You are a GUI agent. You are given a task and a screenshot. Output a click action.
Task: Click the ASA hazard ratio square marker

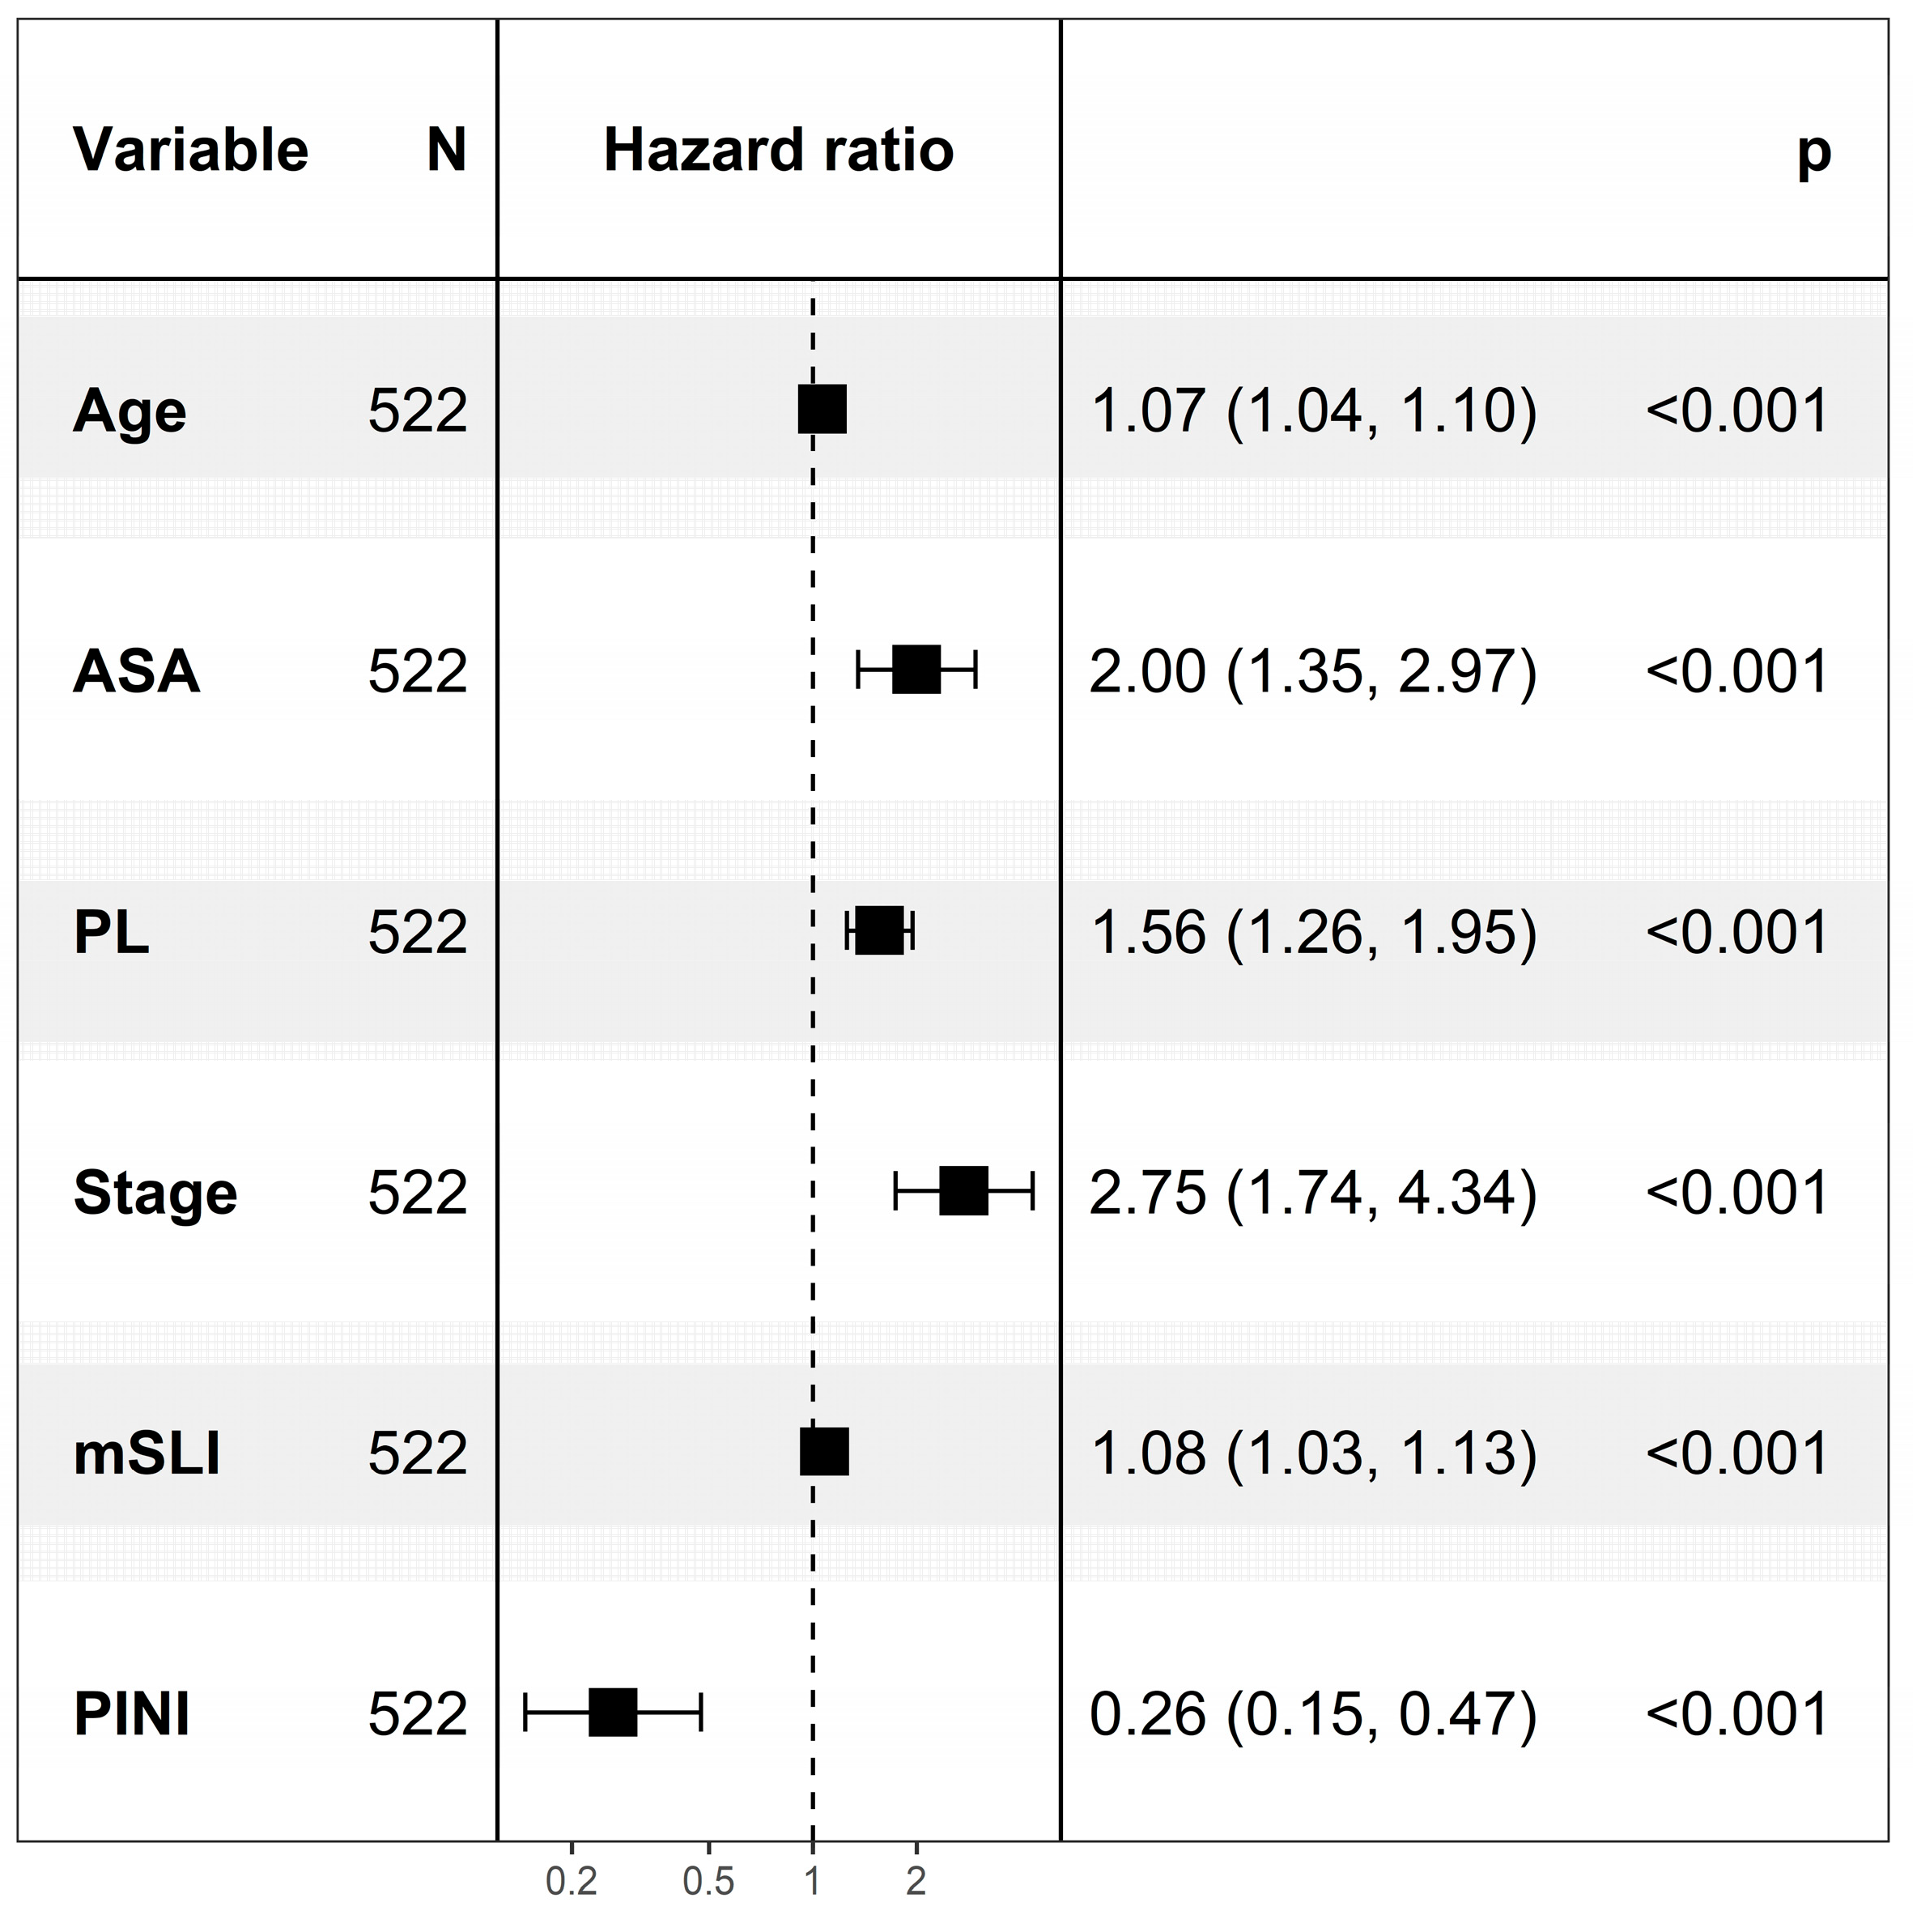click(916, 670)
